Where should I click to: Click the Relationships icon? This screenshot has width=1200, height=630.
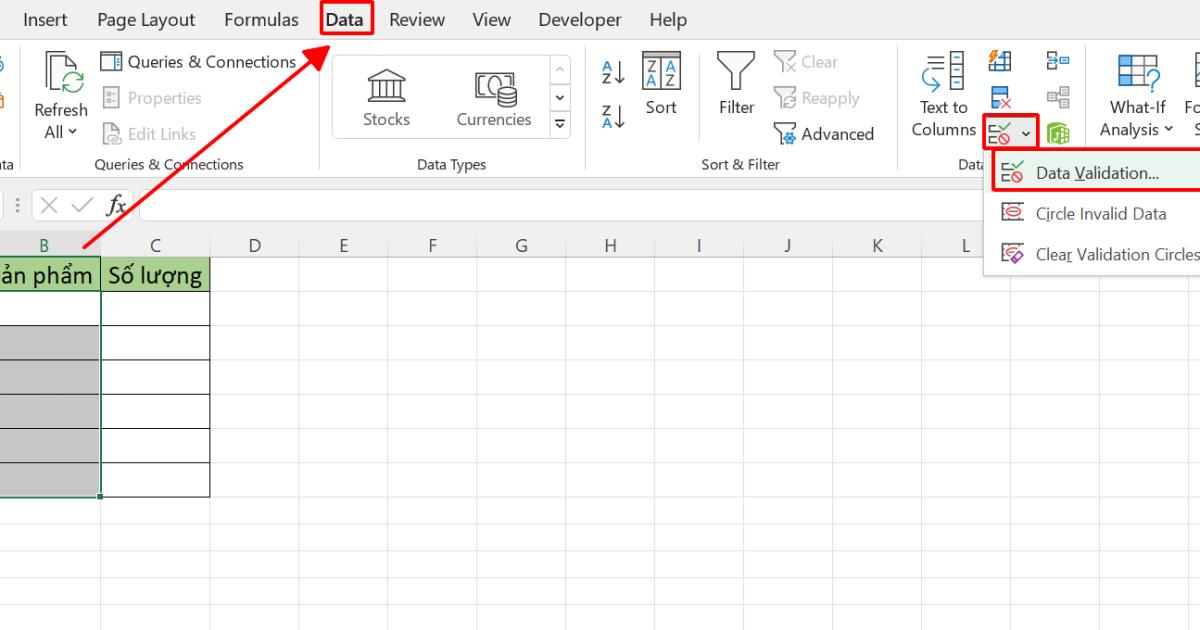[1058, 97]
